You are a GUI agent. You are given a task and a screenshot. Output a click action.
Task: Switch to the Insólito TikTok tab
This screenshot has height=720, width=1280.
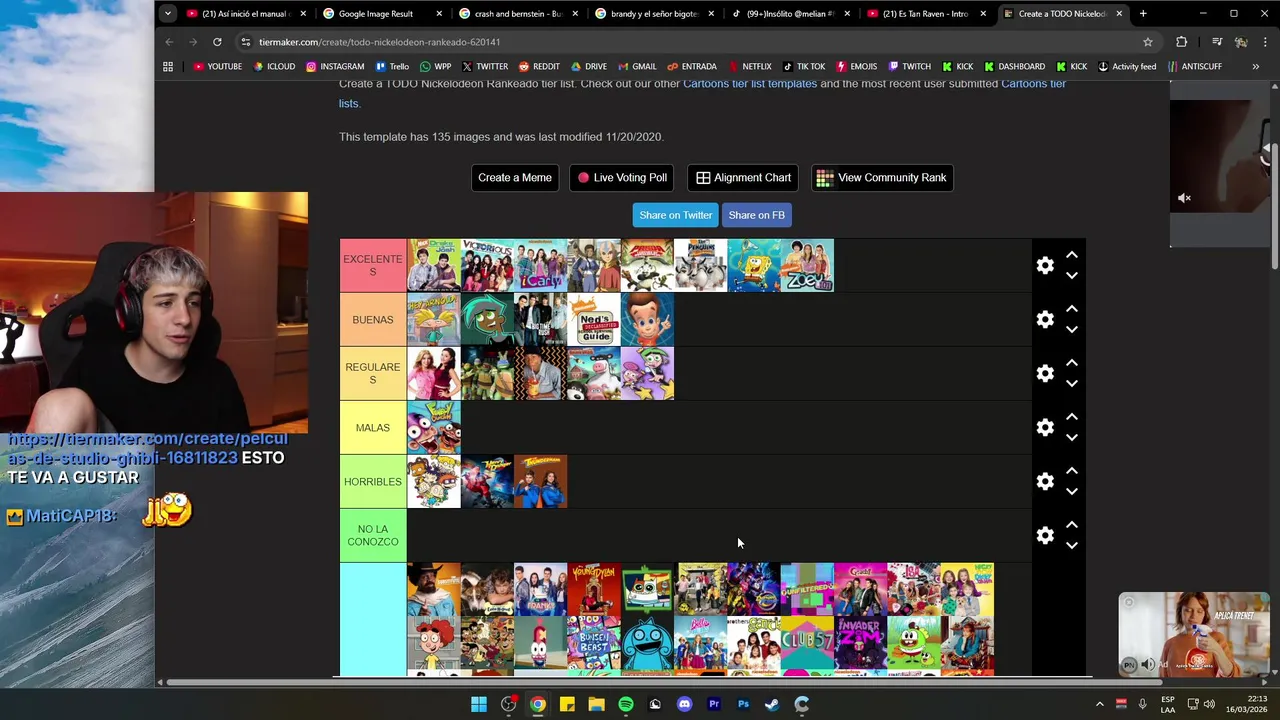(789, 14)
